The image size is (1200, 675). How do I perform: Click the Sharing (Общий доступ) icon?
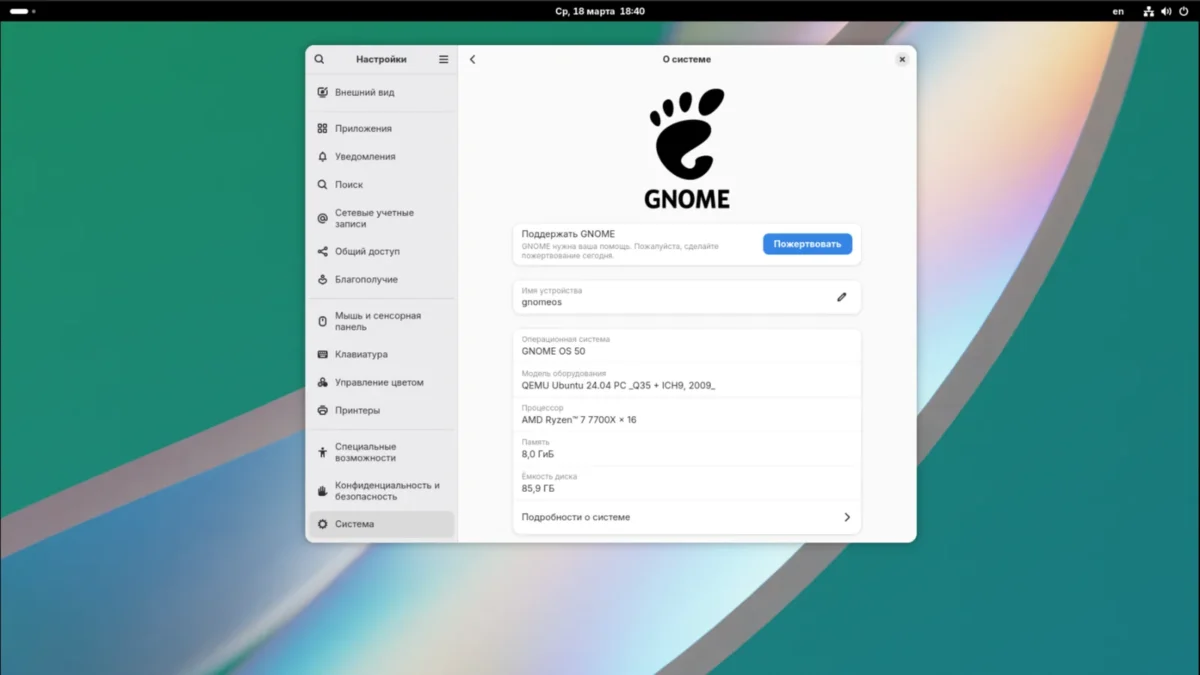pyautogui.click(x=322, y=251)
